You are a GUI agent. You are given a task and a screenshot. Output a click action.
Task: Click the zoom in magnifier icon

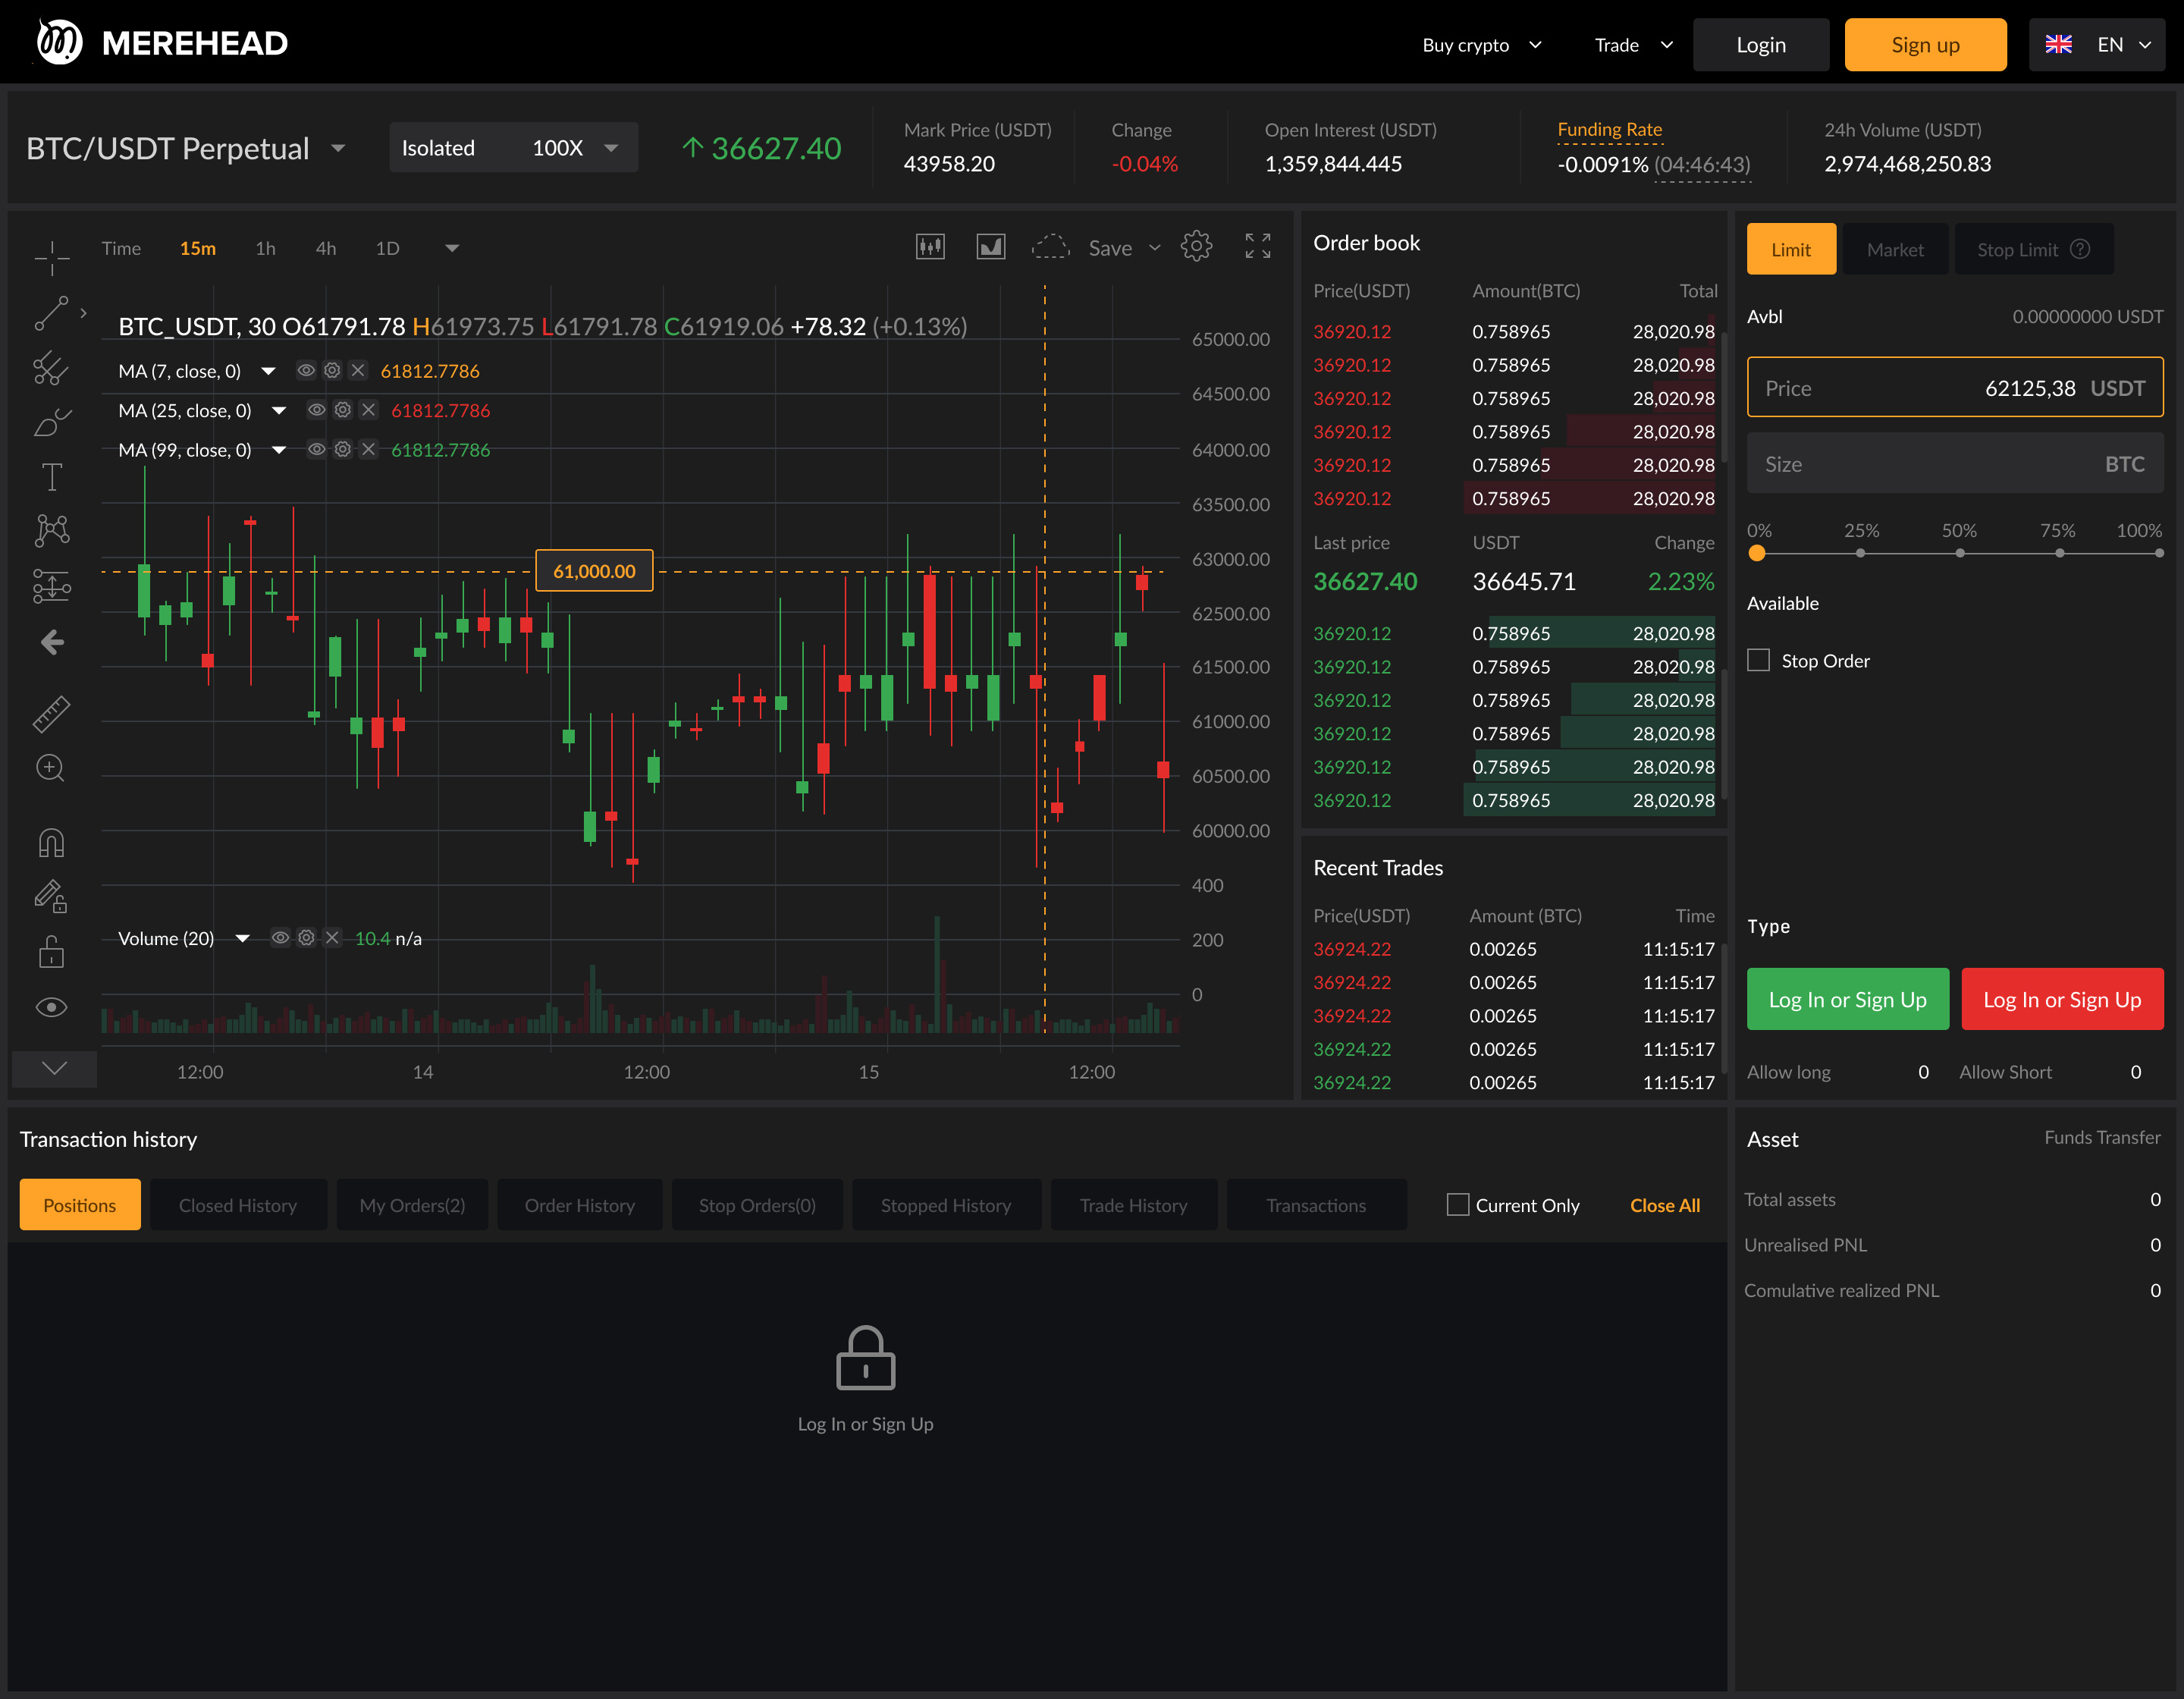50,768
